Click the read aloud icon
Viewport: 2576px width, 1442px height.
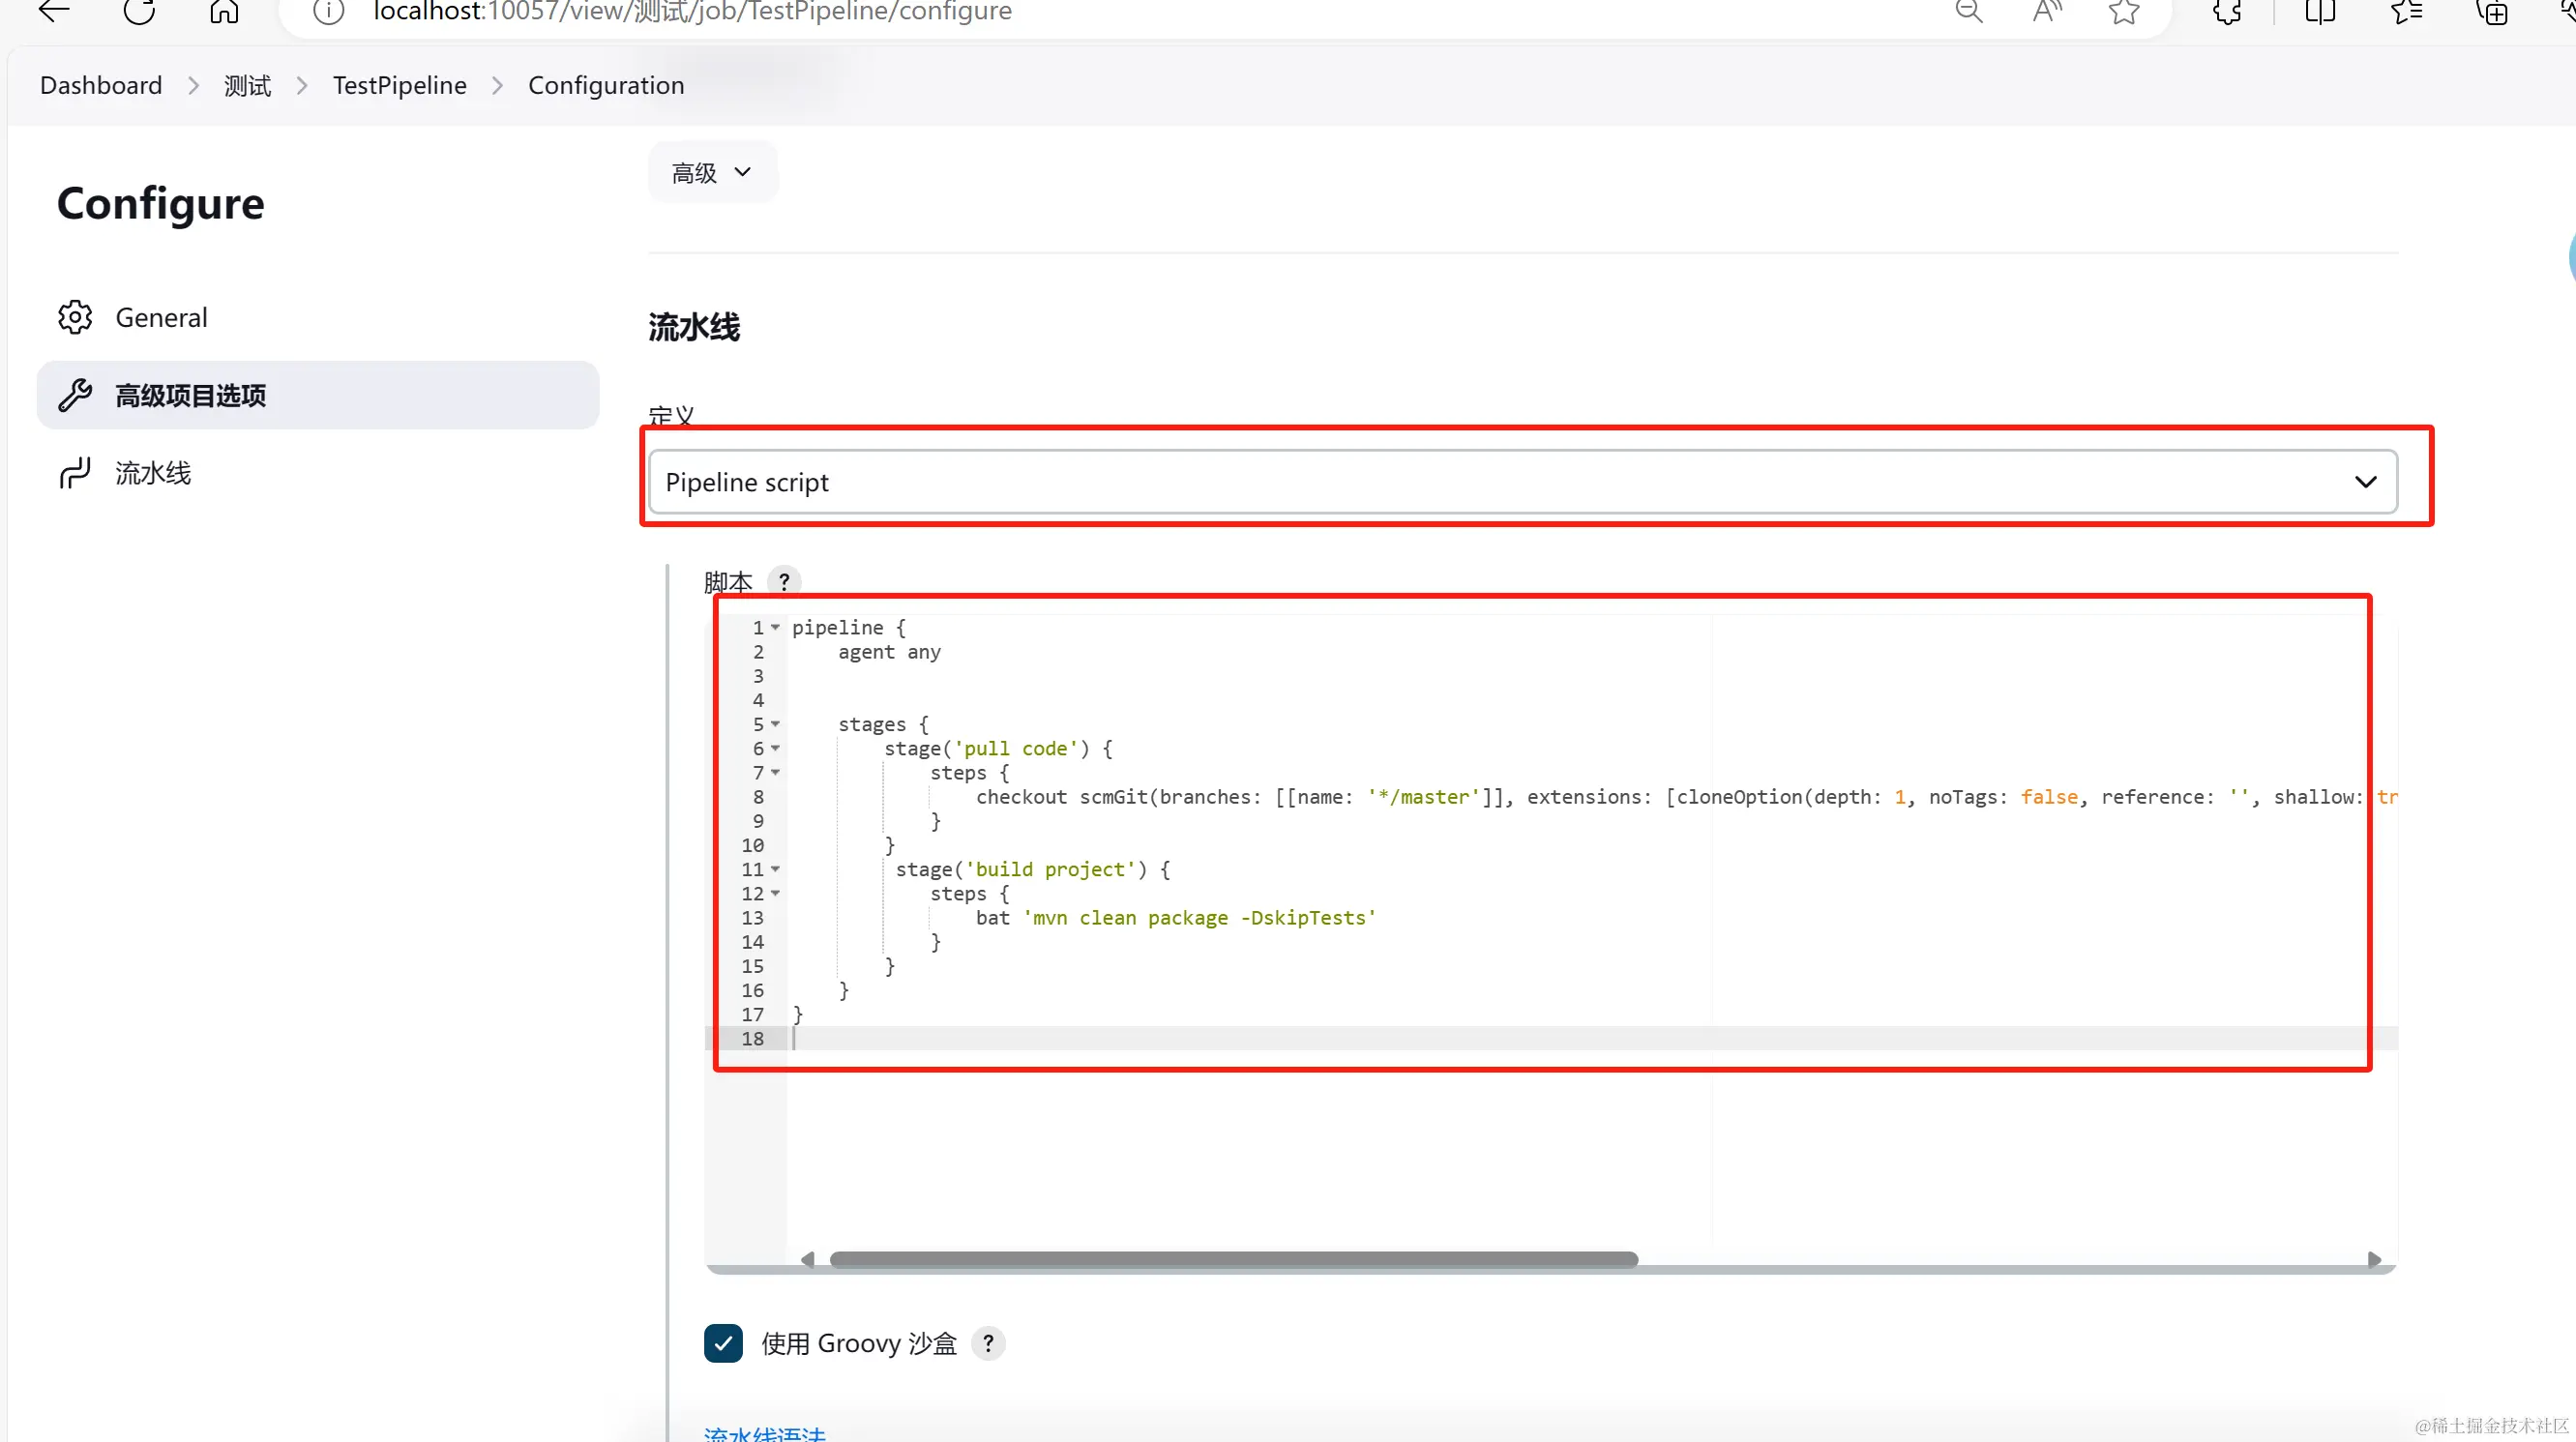2047,12
